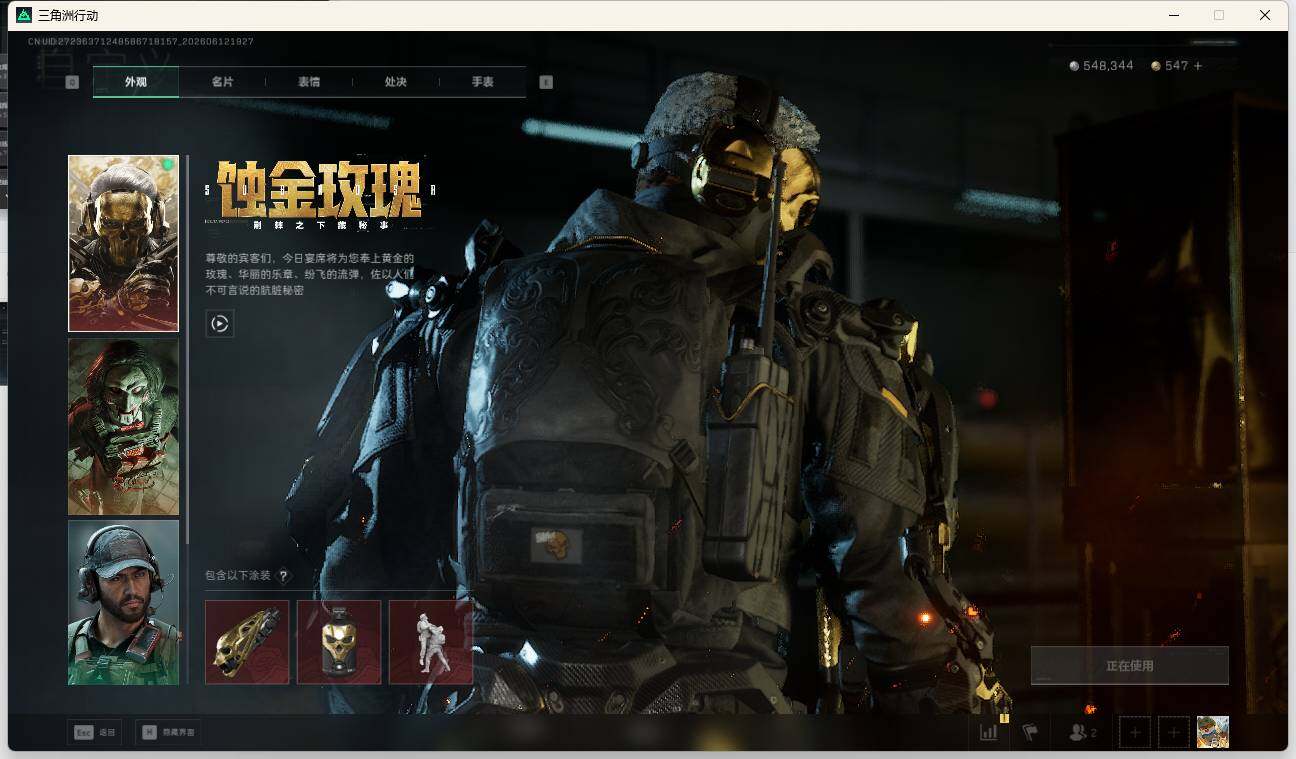The width and height of the screenshot is (1296, 759).
Task: Select the bearded operator with cap thumbnail
Action: click(123, 602)
